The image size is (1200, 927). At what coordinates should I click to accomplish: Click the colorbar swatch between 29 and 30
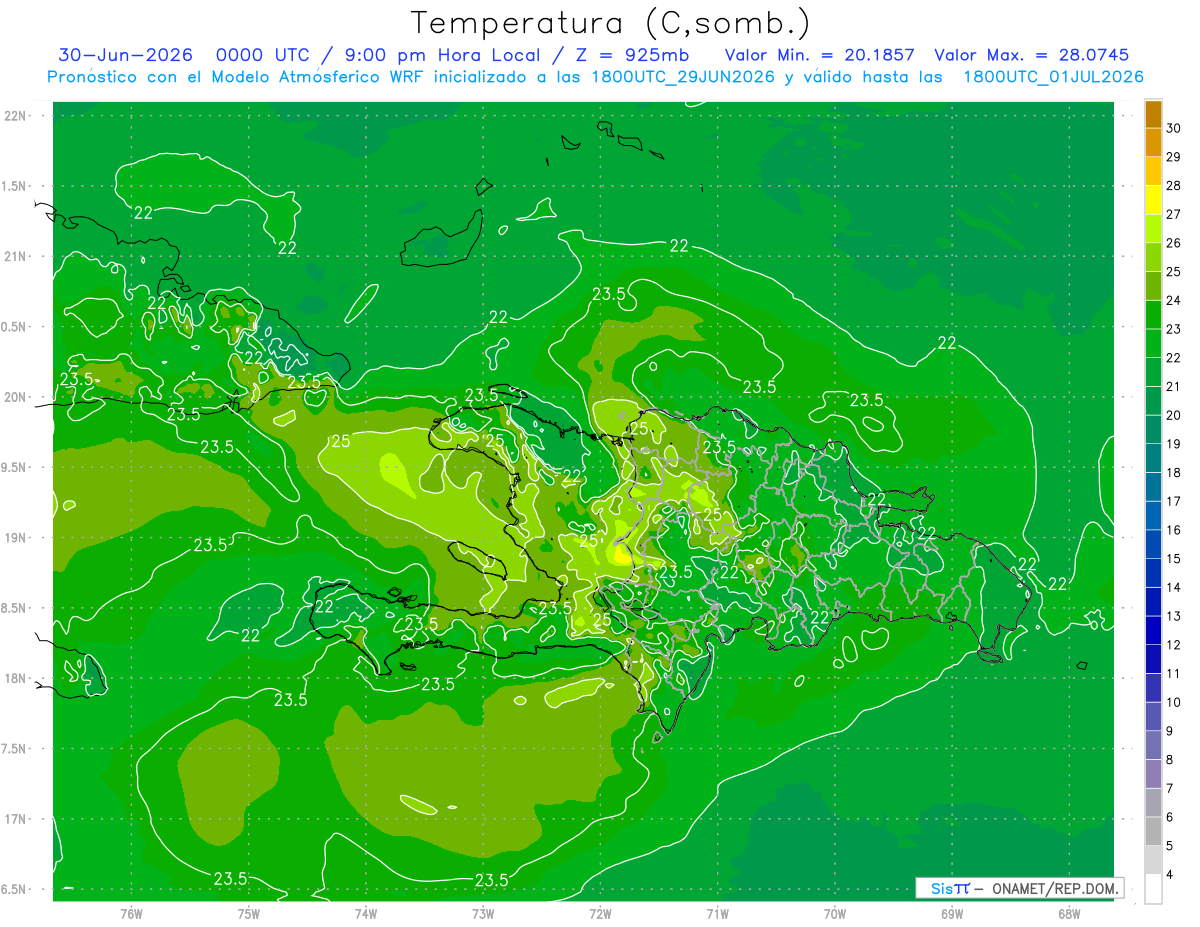click(1153, 142)
